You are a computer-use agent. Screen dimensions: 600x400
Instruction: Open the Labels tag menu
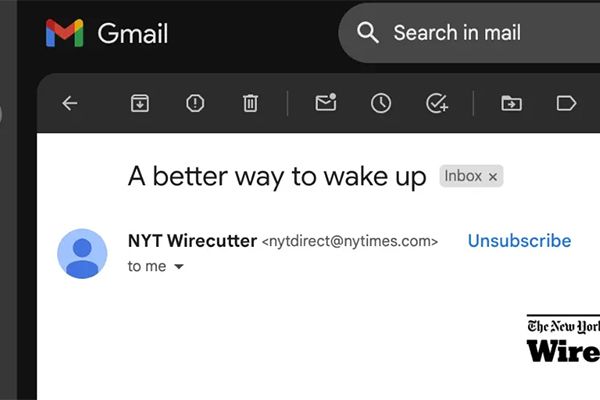(566, 103)
